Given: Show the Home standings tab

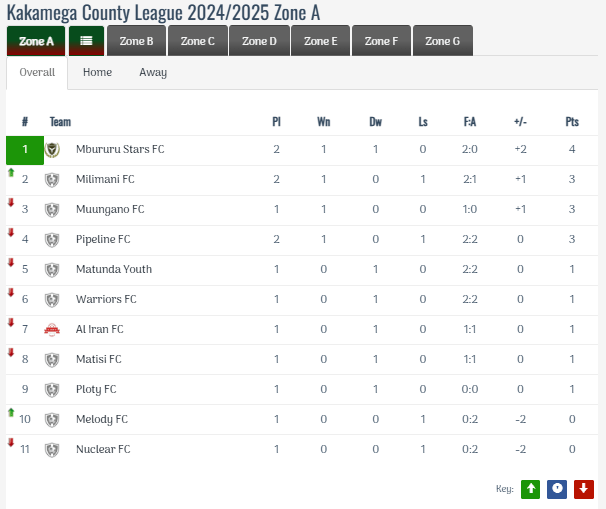Looking at the screenshot, I should [x=97, y=73].
